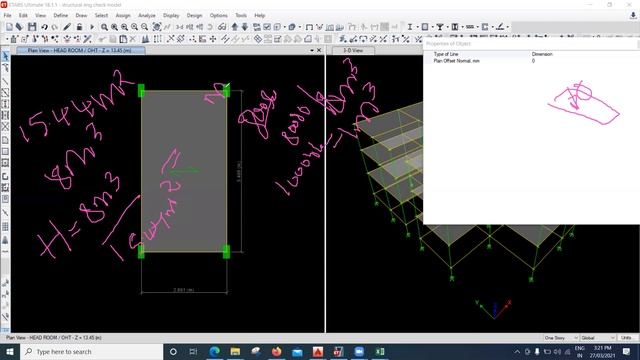Open Set Display Options checkbox icon
Screen dimensions: 640x360
[x=267, y=27]
